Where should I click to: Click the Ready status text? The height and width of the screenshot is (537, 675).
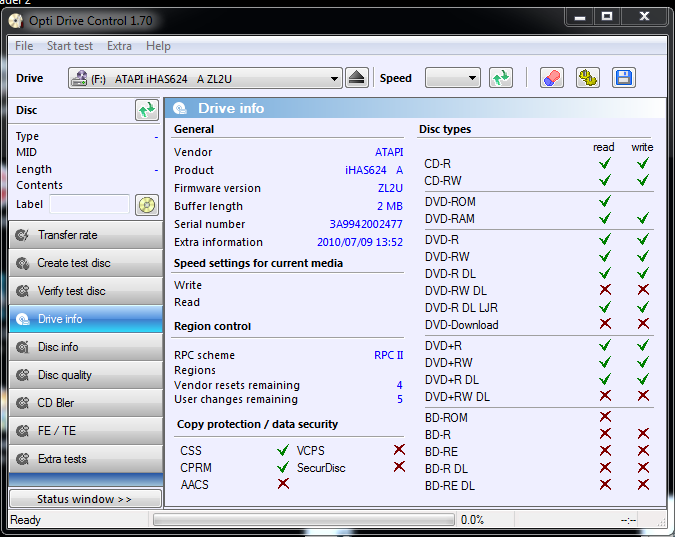25,520
